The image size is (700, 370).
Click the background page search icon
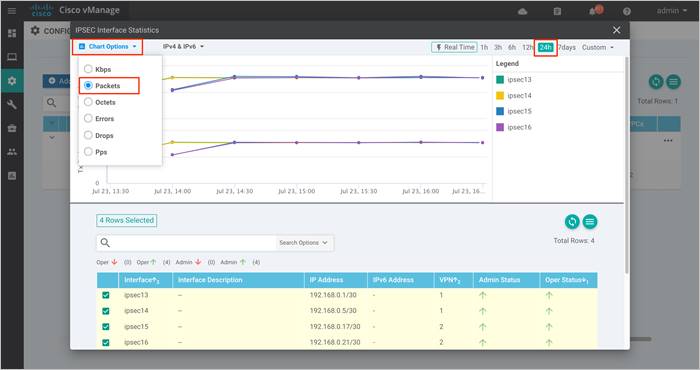click(51, 103)
